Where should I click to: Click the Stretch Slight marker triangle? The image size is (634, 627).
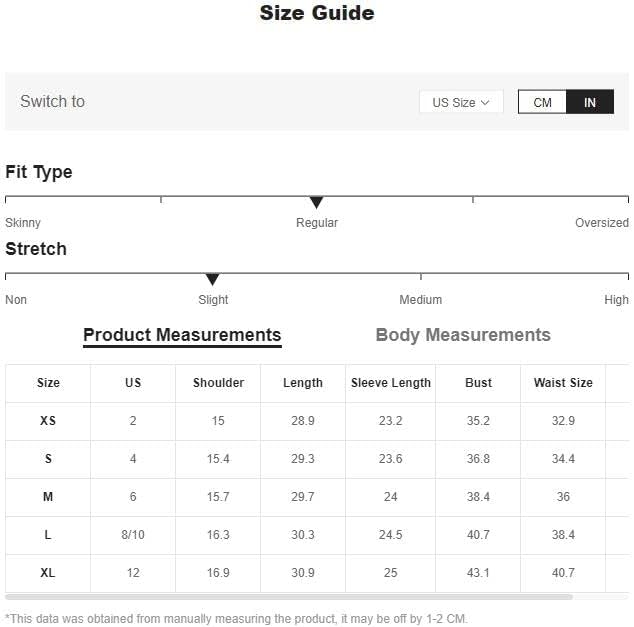click(x=212, y=279)
